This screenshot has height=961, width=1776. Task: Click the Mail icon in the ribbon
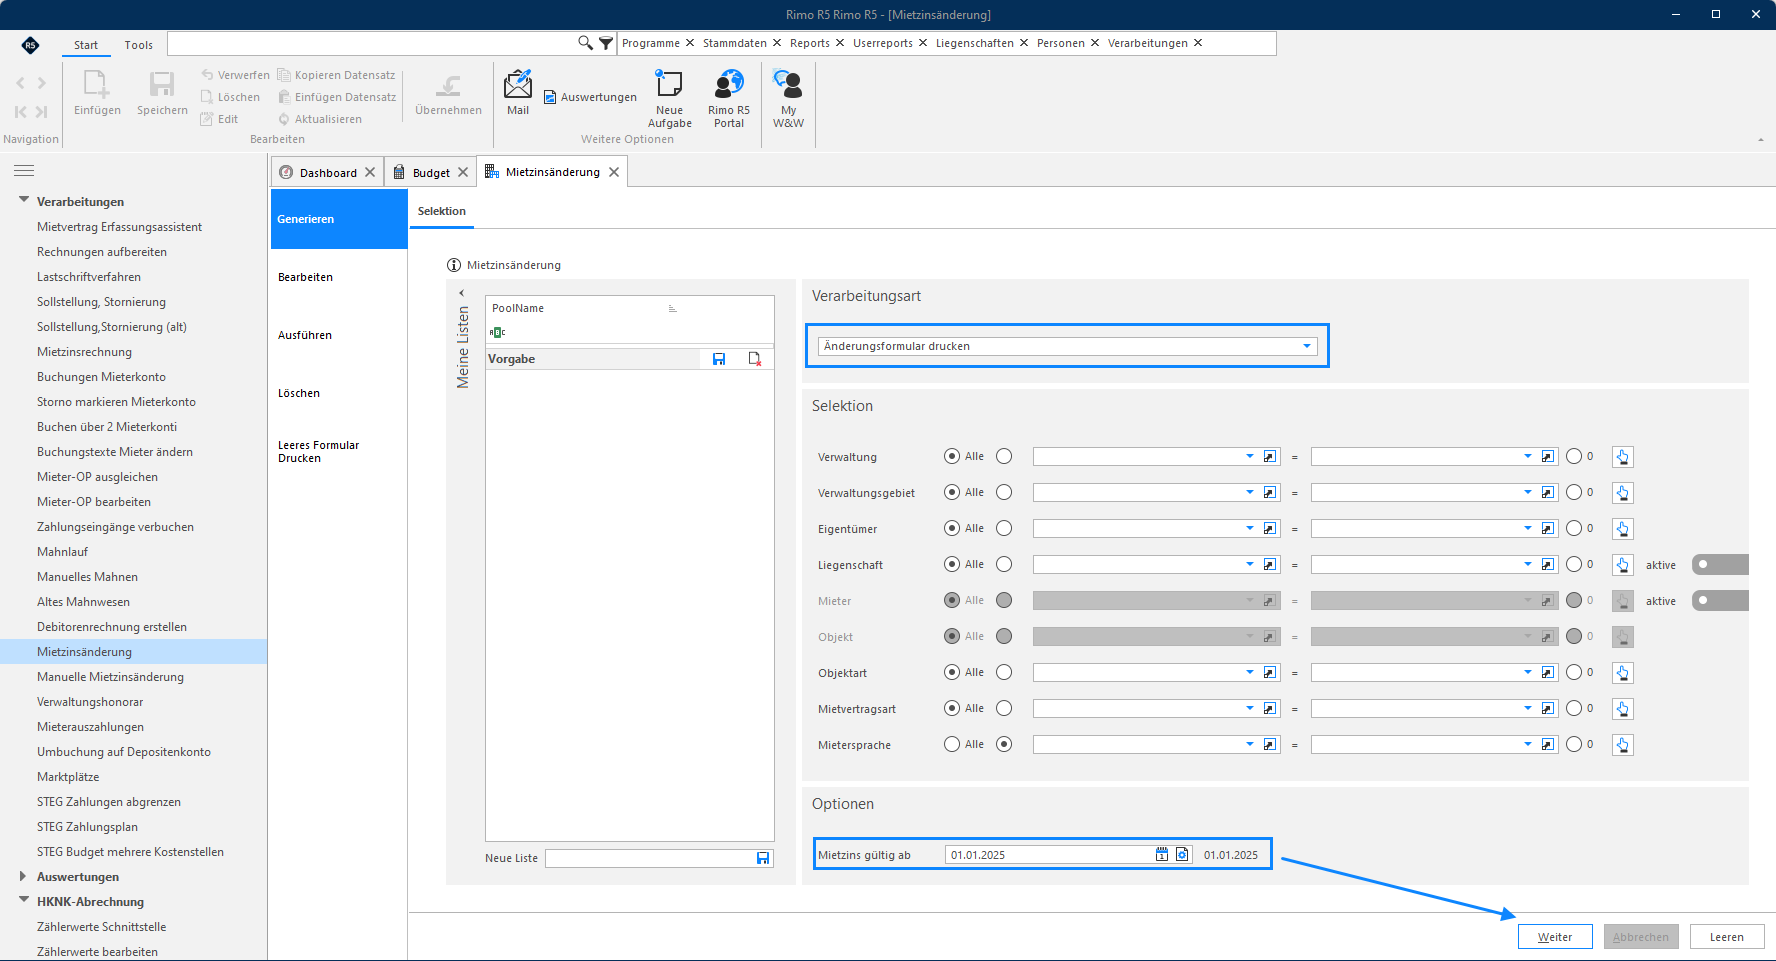coord(517,93)
